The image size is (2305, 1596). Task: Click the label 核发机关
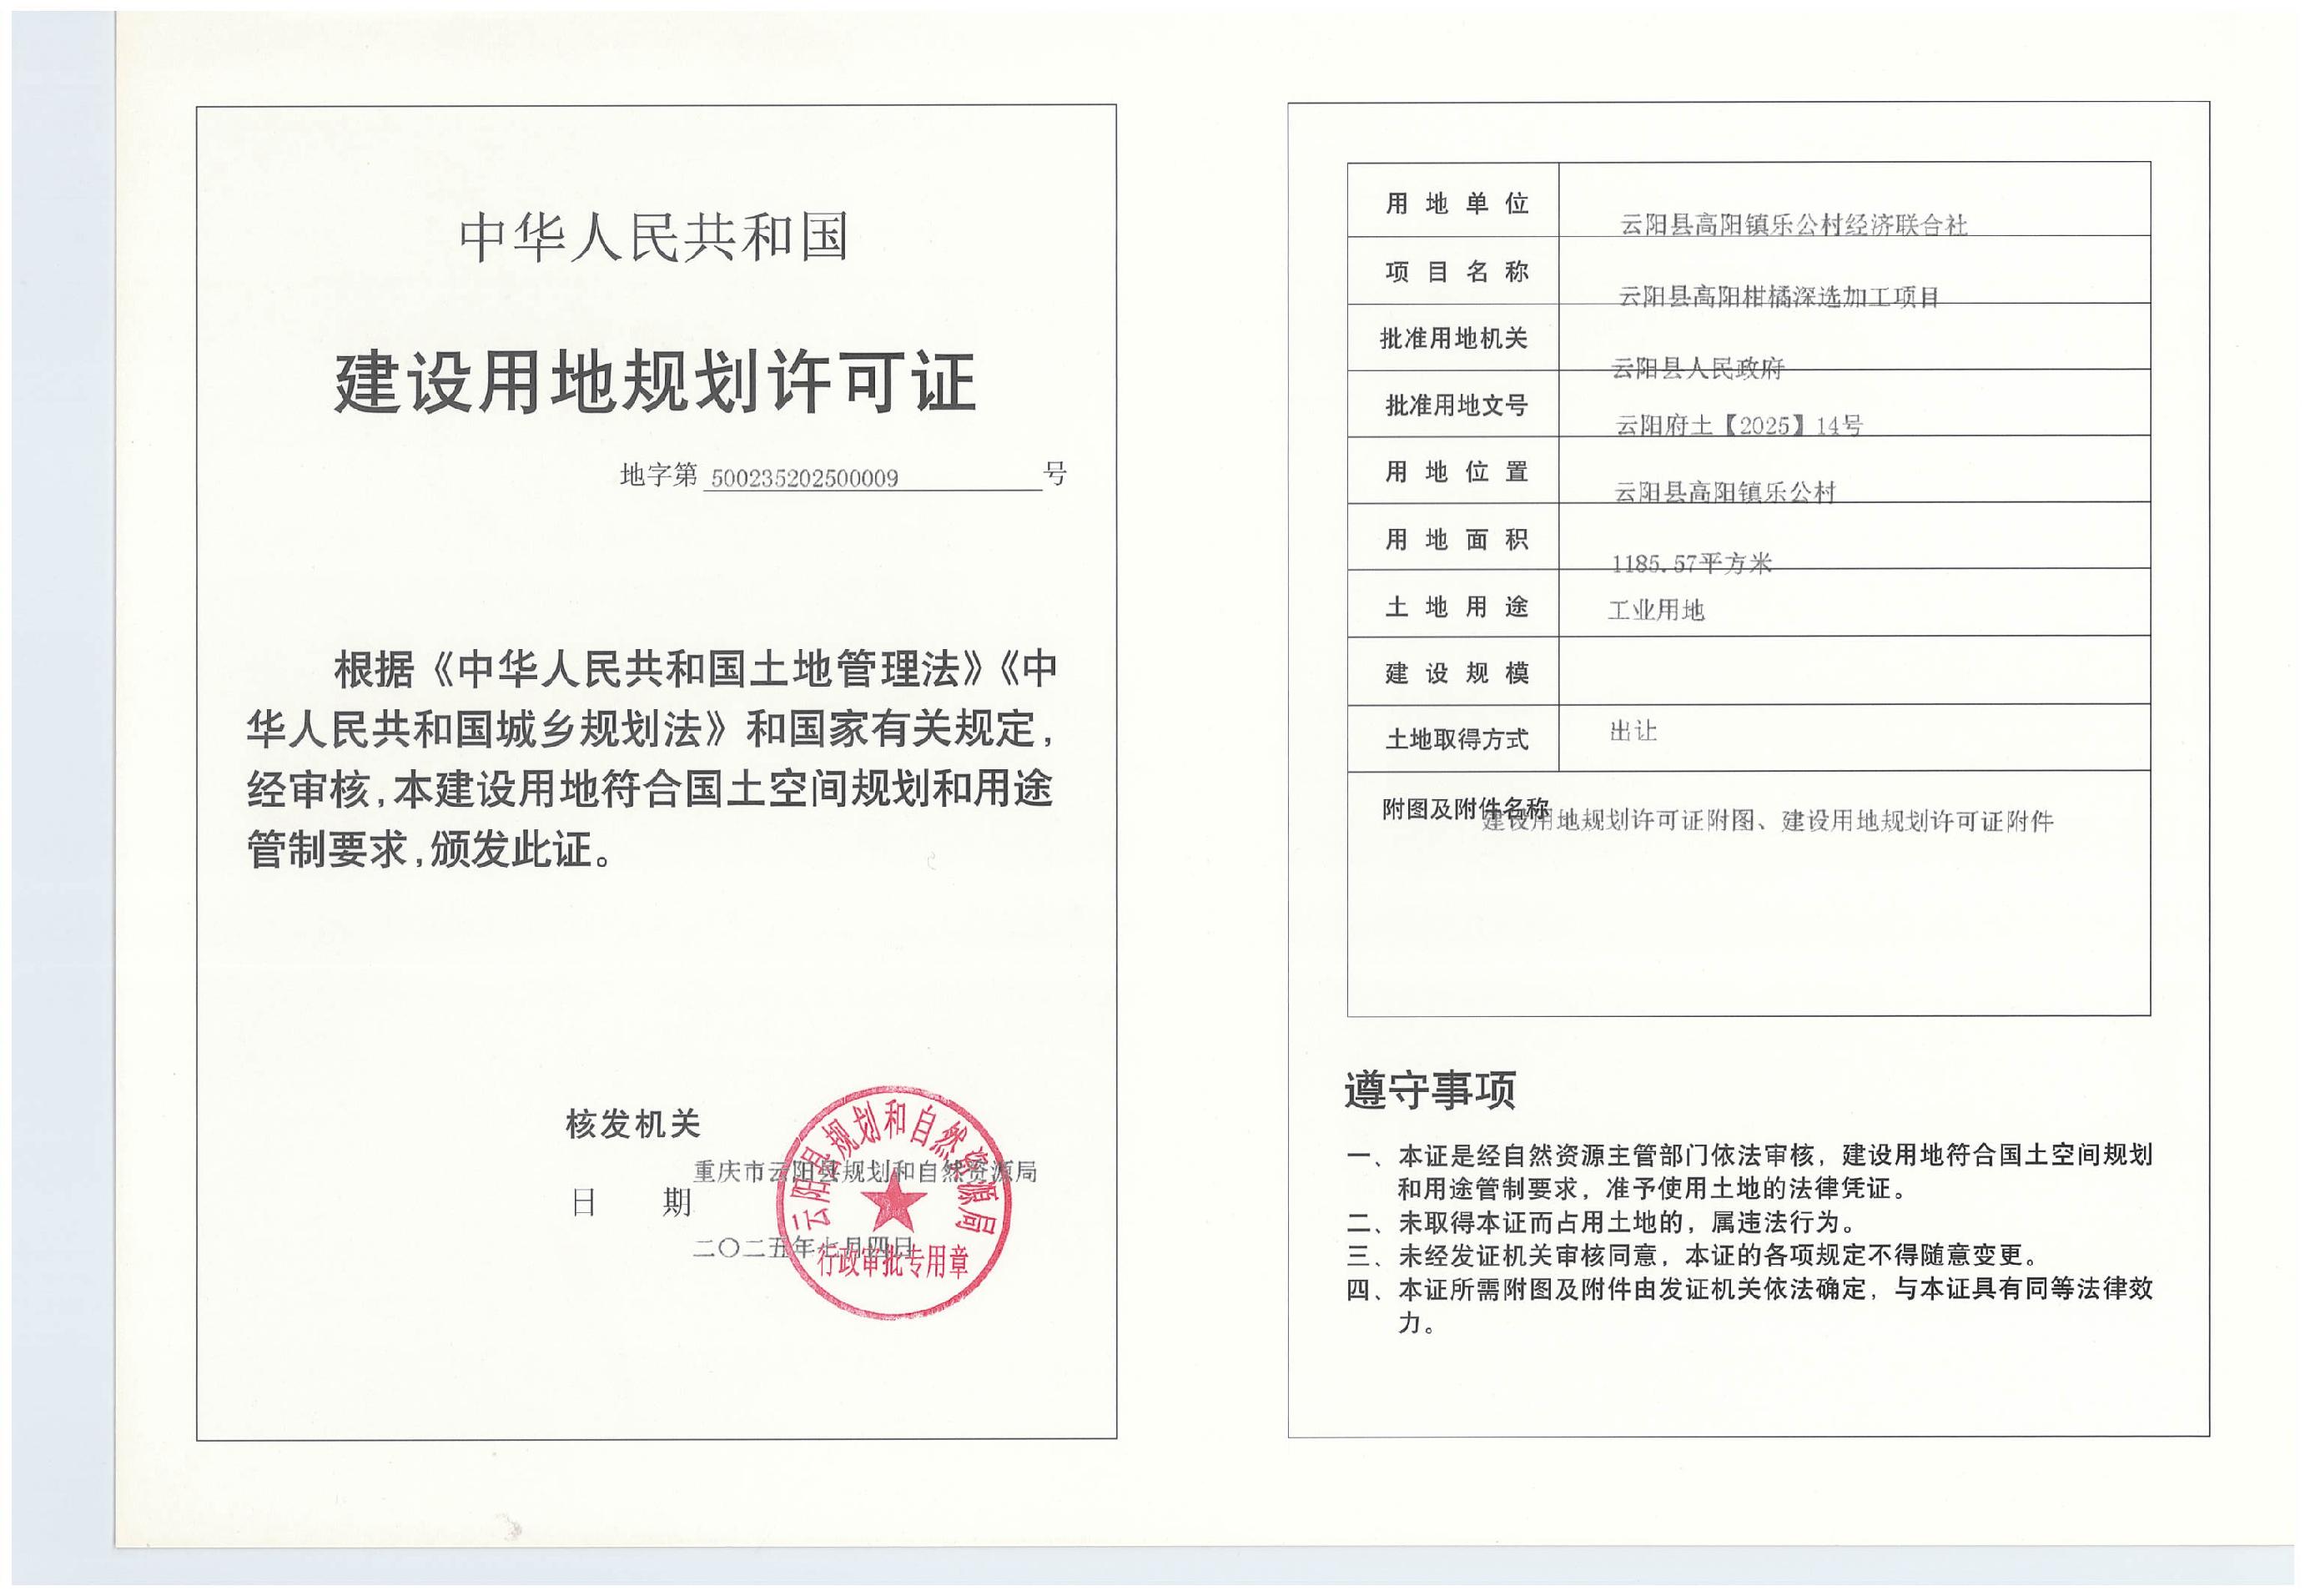click(x=633, y=1125)
